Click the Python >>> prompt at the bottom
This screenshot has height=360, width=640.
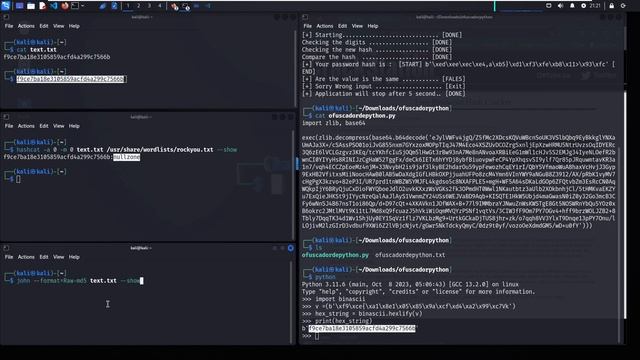tap(307, 336)
